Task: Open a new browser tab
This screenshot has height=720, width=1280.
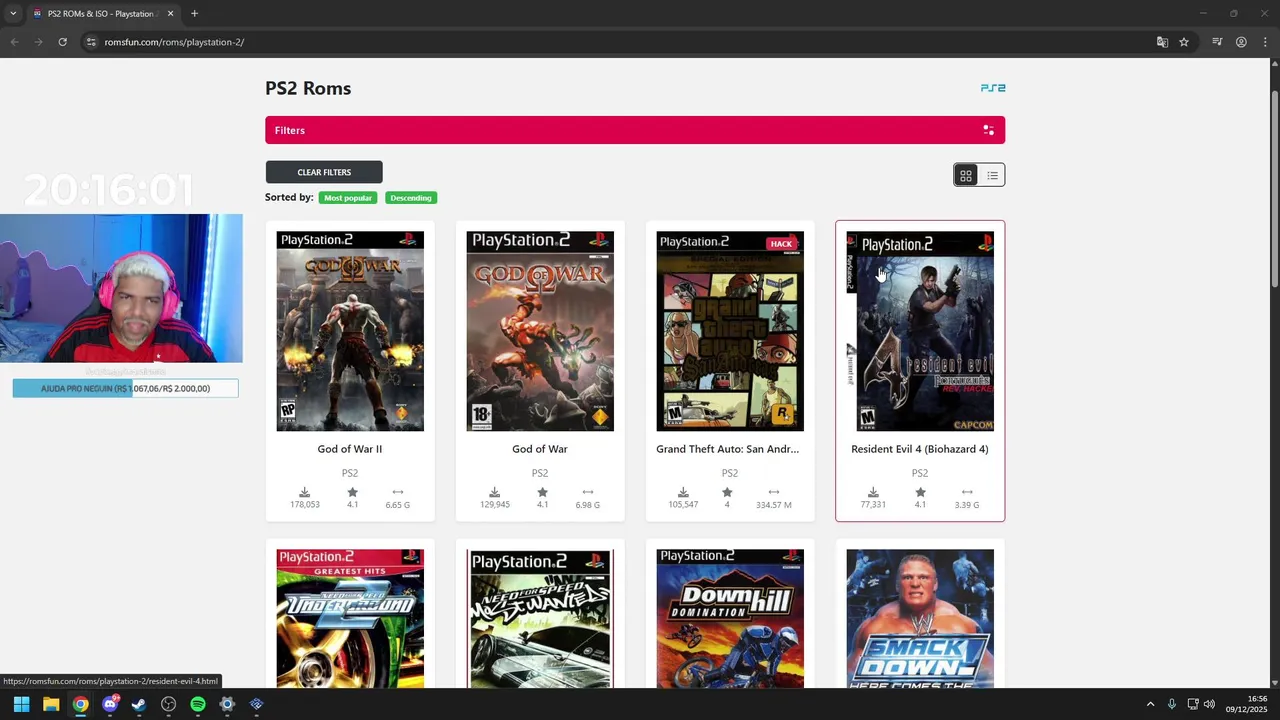Action: (x=194, y=14)
